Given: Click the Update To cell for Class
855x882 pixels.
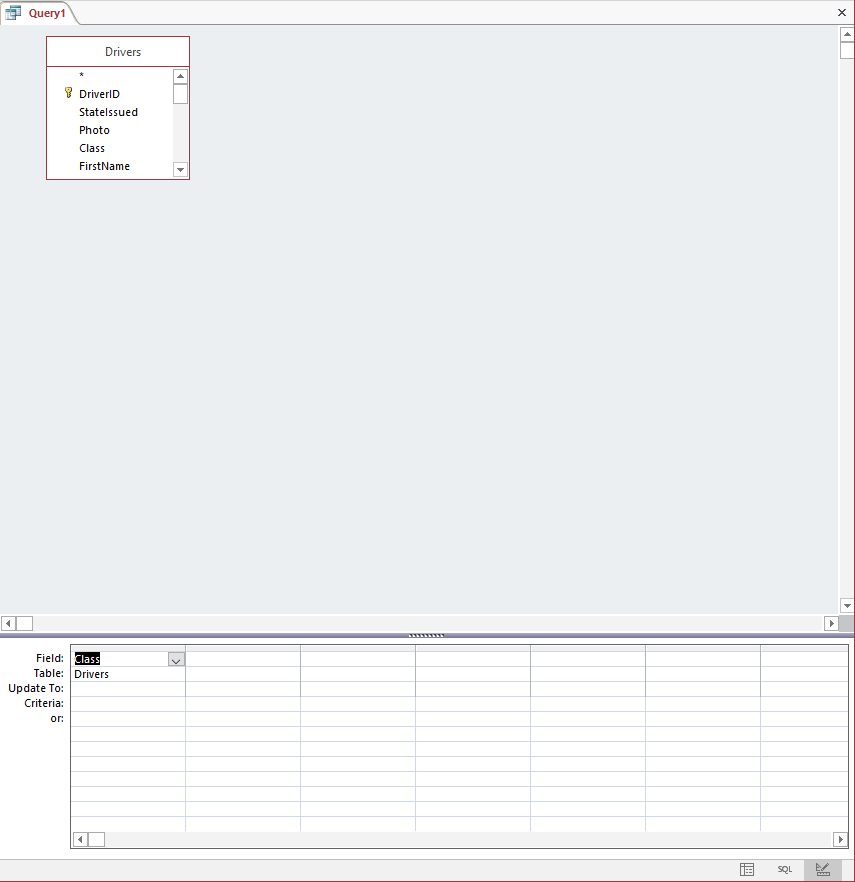Looking at the screenshot, I should [128, 689].
